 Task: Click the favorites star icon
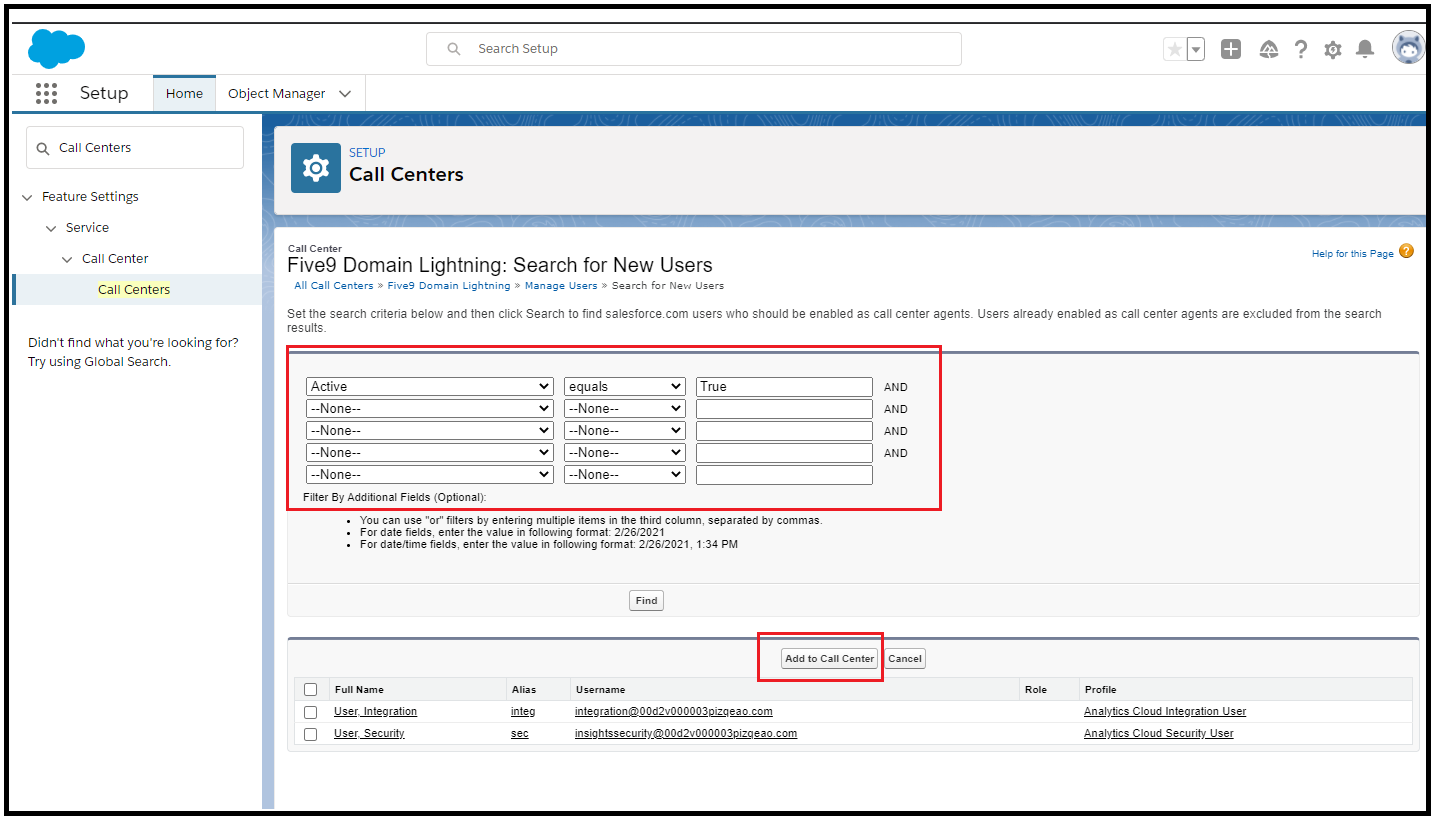[x=1174, y=49]
